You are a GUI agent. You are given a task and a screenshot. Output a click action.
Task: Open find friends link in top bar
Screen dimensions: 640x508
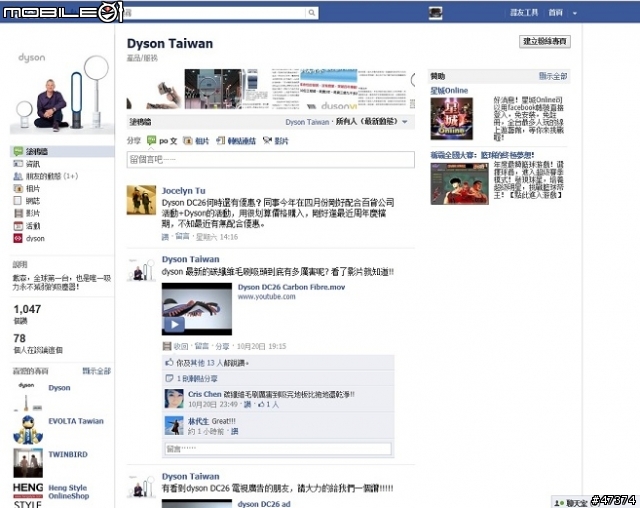(524, 13)
